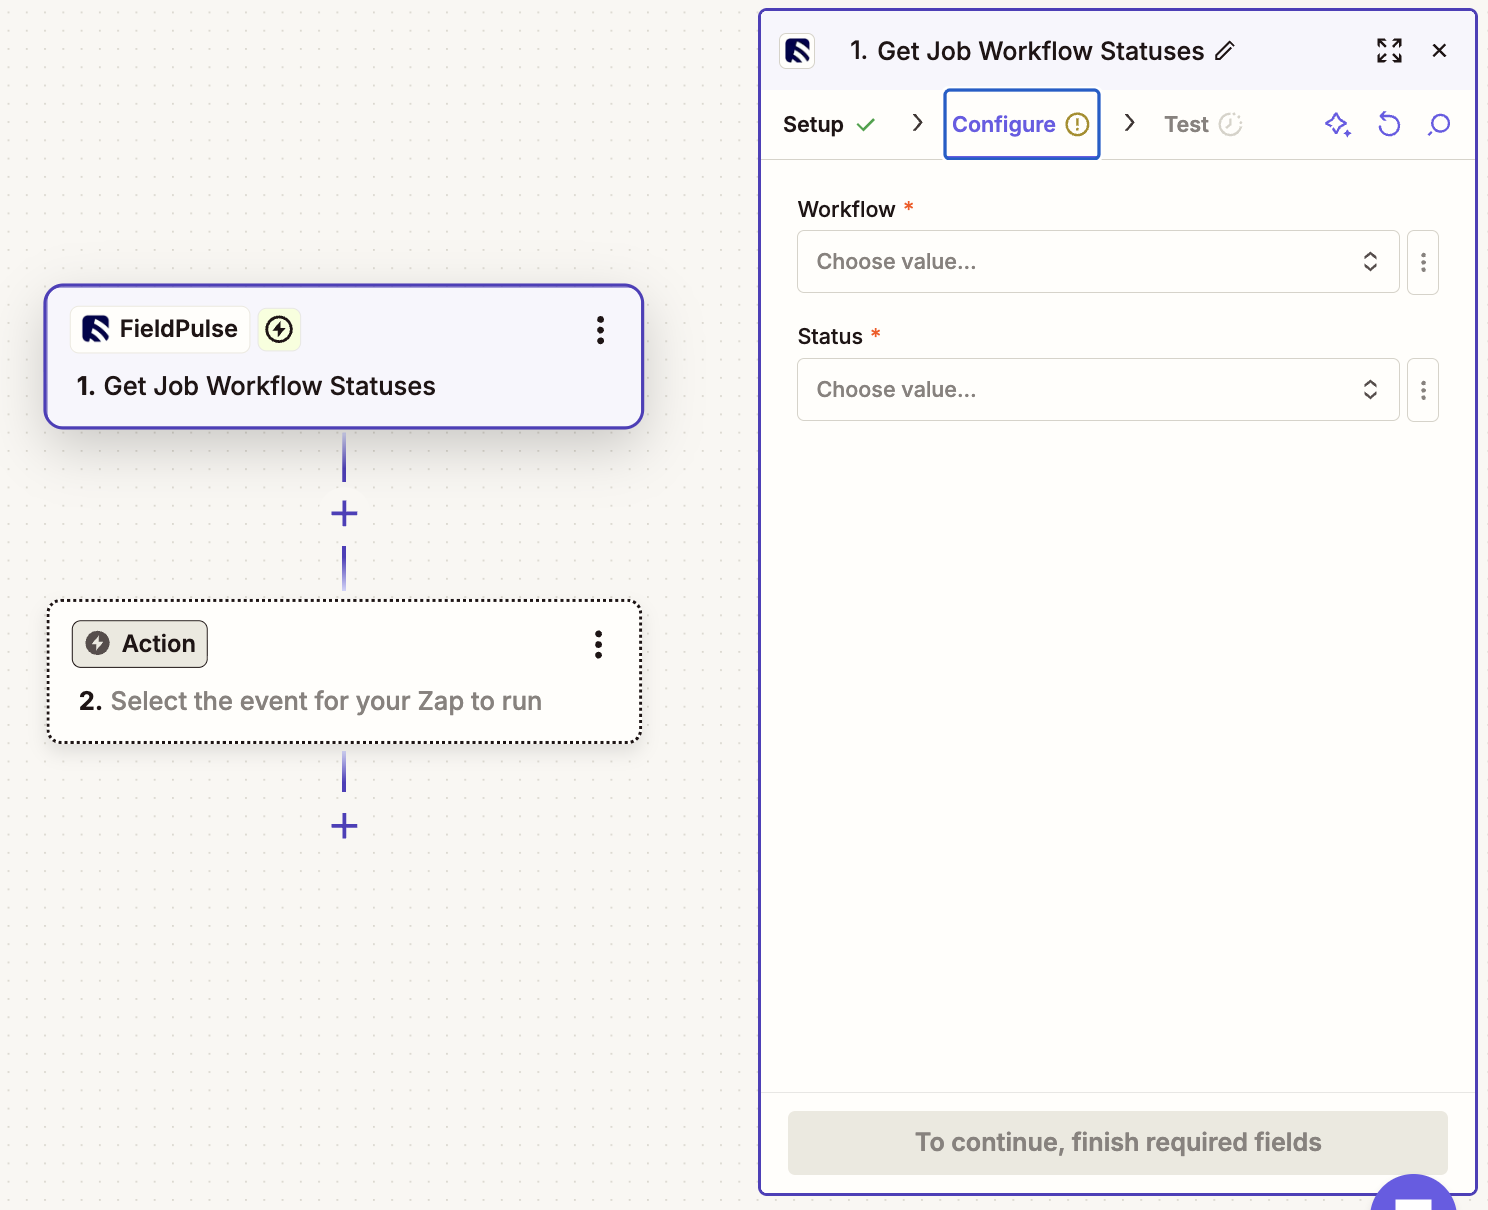1488x1210 pixels.
Task: Click the chevron between Setup and Configure
Action: 918,123
